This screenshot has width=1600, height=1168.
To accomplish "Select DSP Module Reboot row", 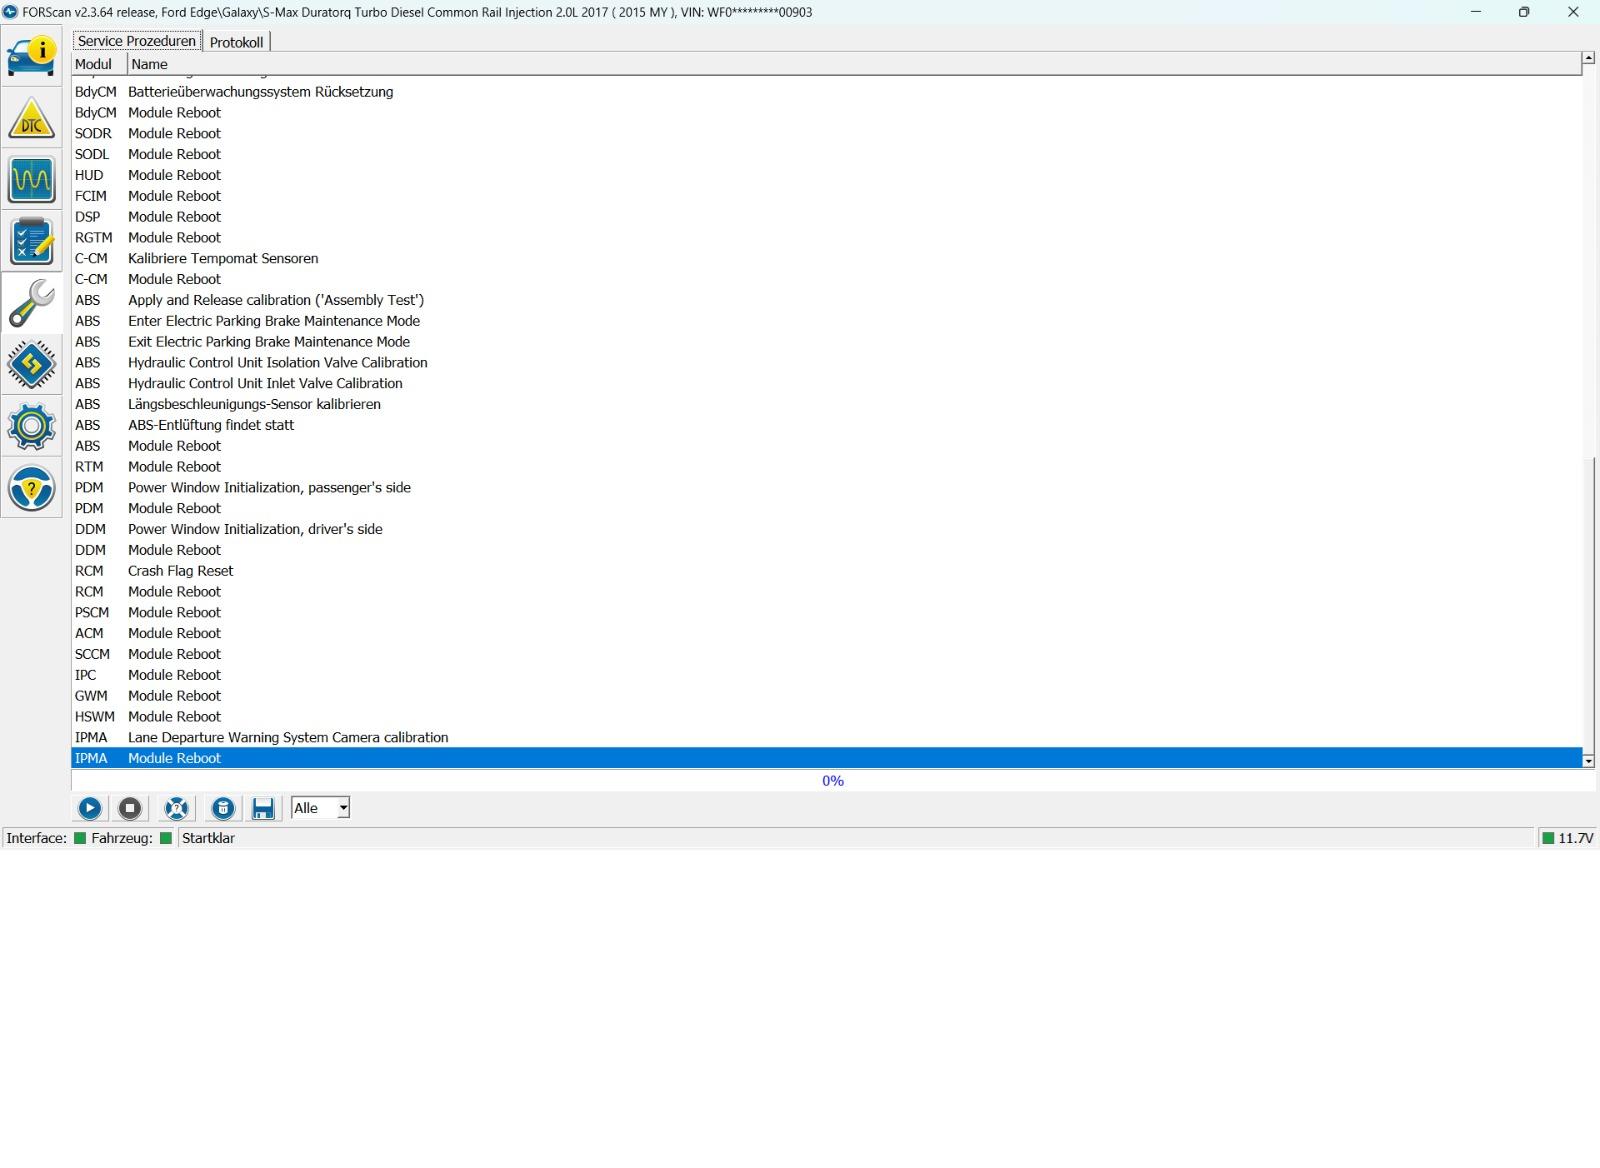I will point(827,217).
